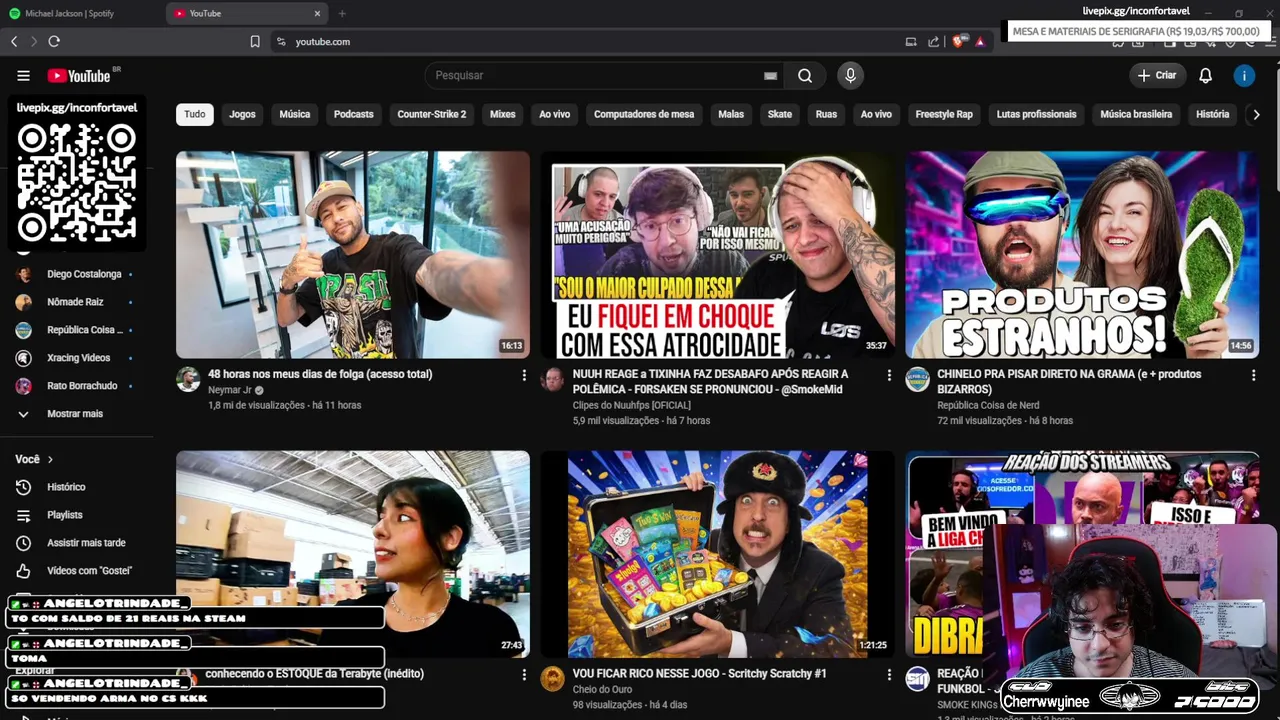Open options menu for 48 horas video
This screenshot has width=1280, height=720.
524,375
